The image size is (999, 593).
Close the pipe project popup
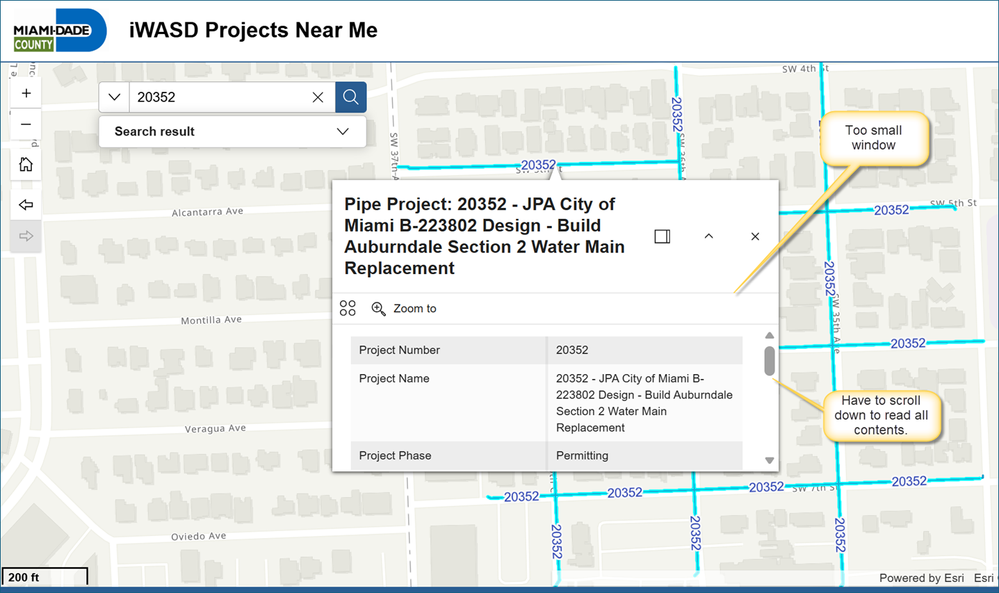(755, 236)
